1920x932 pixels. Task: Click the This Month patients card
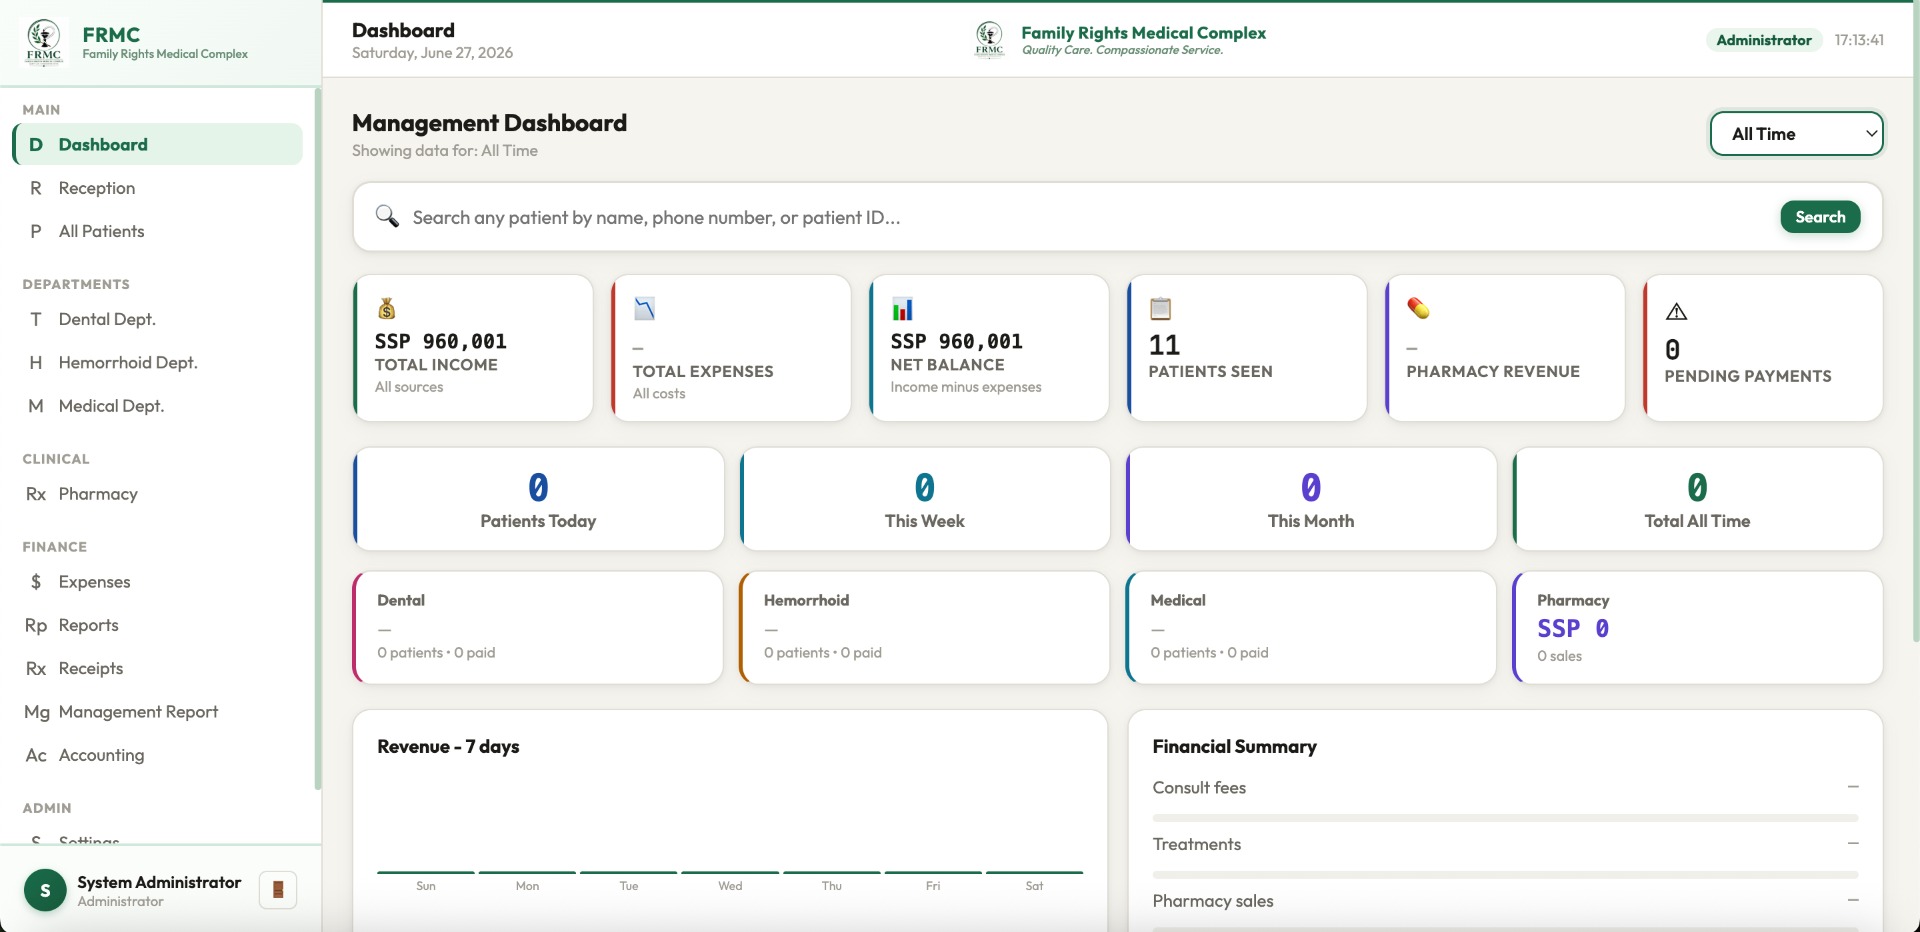tap(1311, 499)
